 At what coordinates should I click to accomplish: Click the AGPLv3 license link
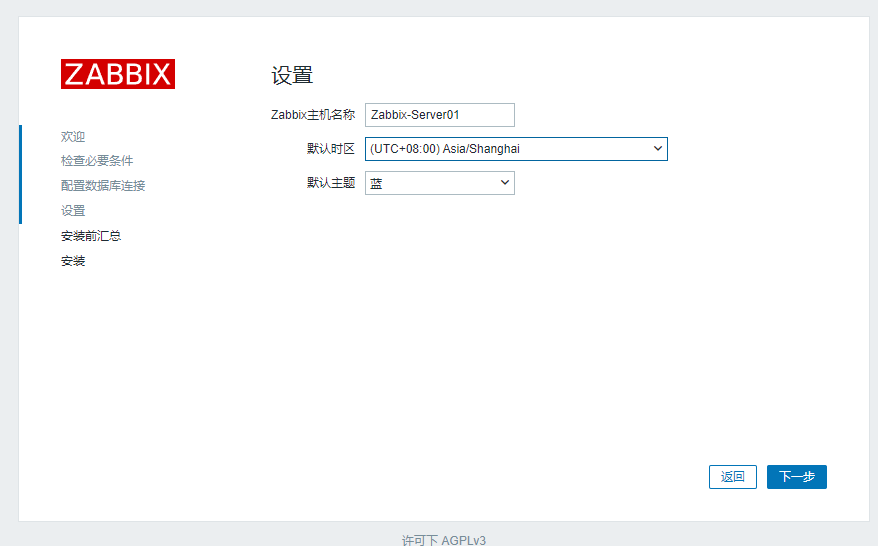(x=463, y=540)
